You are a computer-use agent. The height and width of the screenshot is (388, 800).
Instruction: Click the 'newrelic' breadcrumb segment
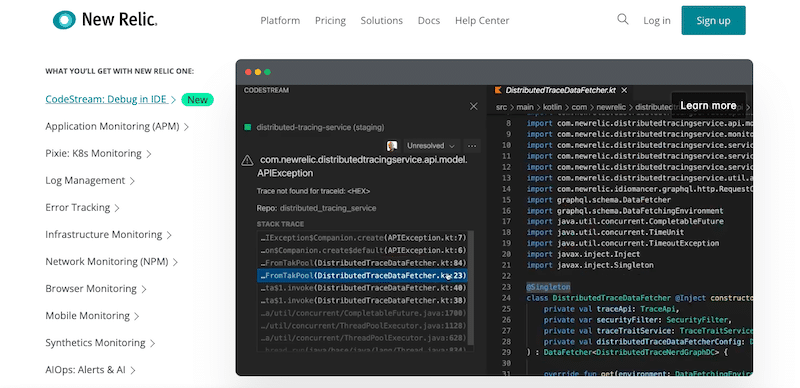pos(612,107)
